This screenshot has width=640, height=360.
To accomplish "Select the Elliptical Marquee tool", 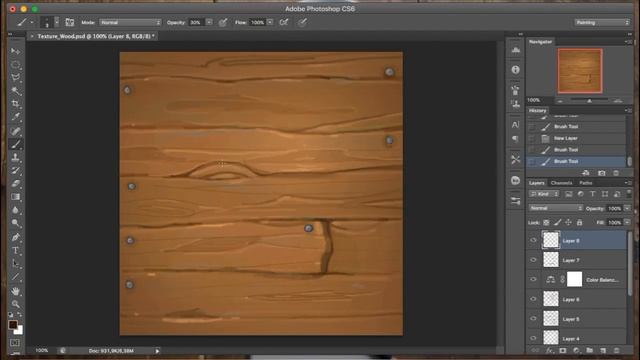I will 16,64.
